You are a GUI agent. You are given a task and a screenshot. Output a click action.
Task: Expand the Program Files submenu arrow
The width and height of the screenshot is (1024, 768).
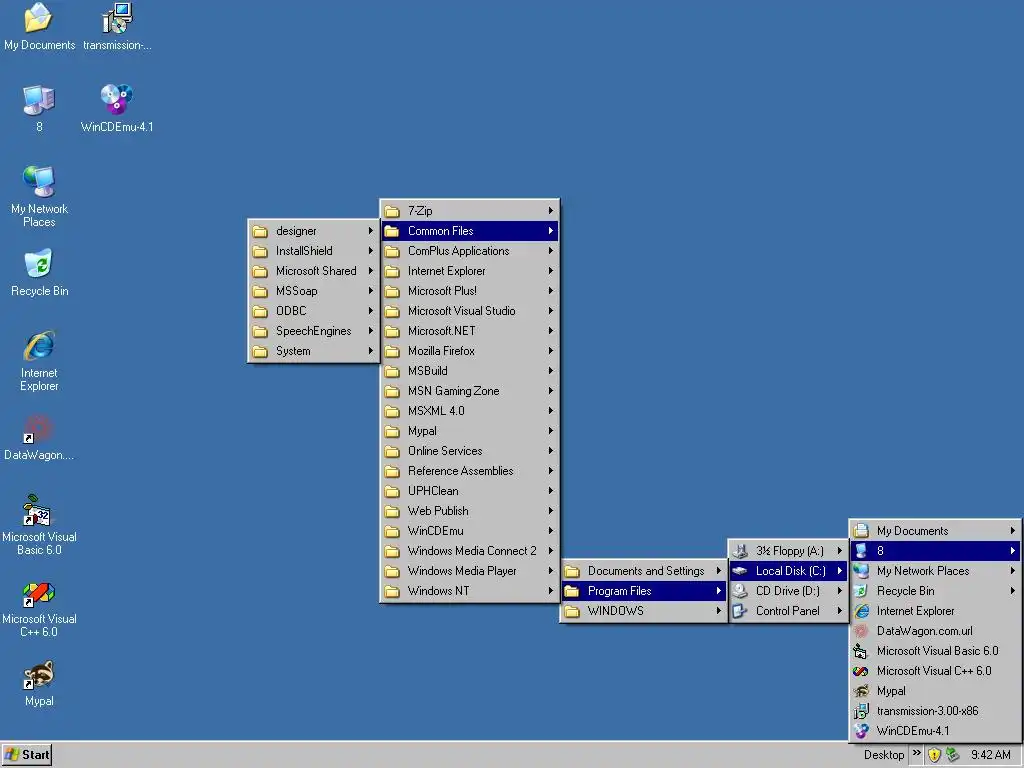718,591
